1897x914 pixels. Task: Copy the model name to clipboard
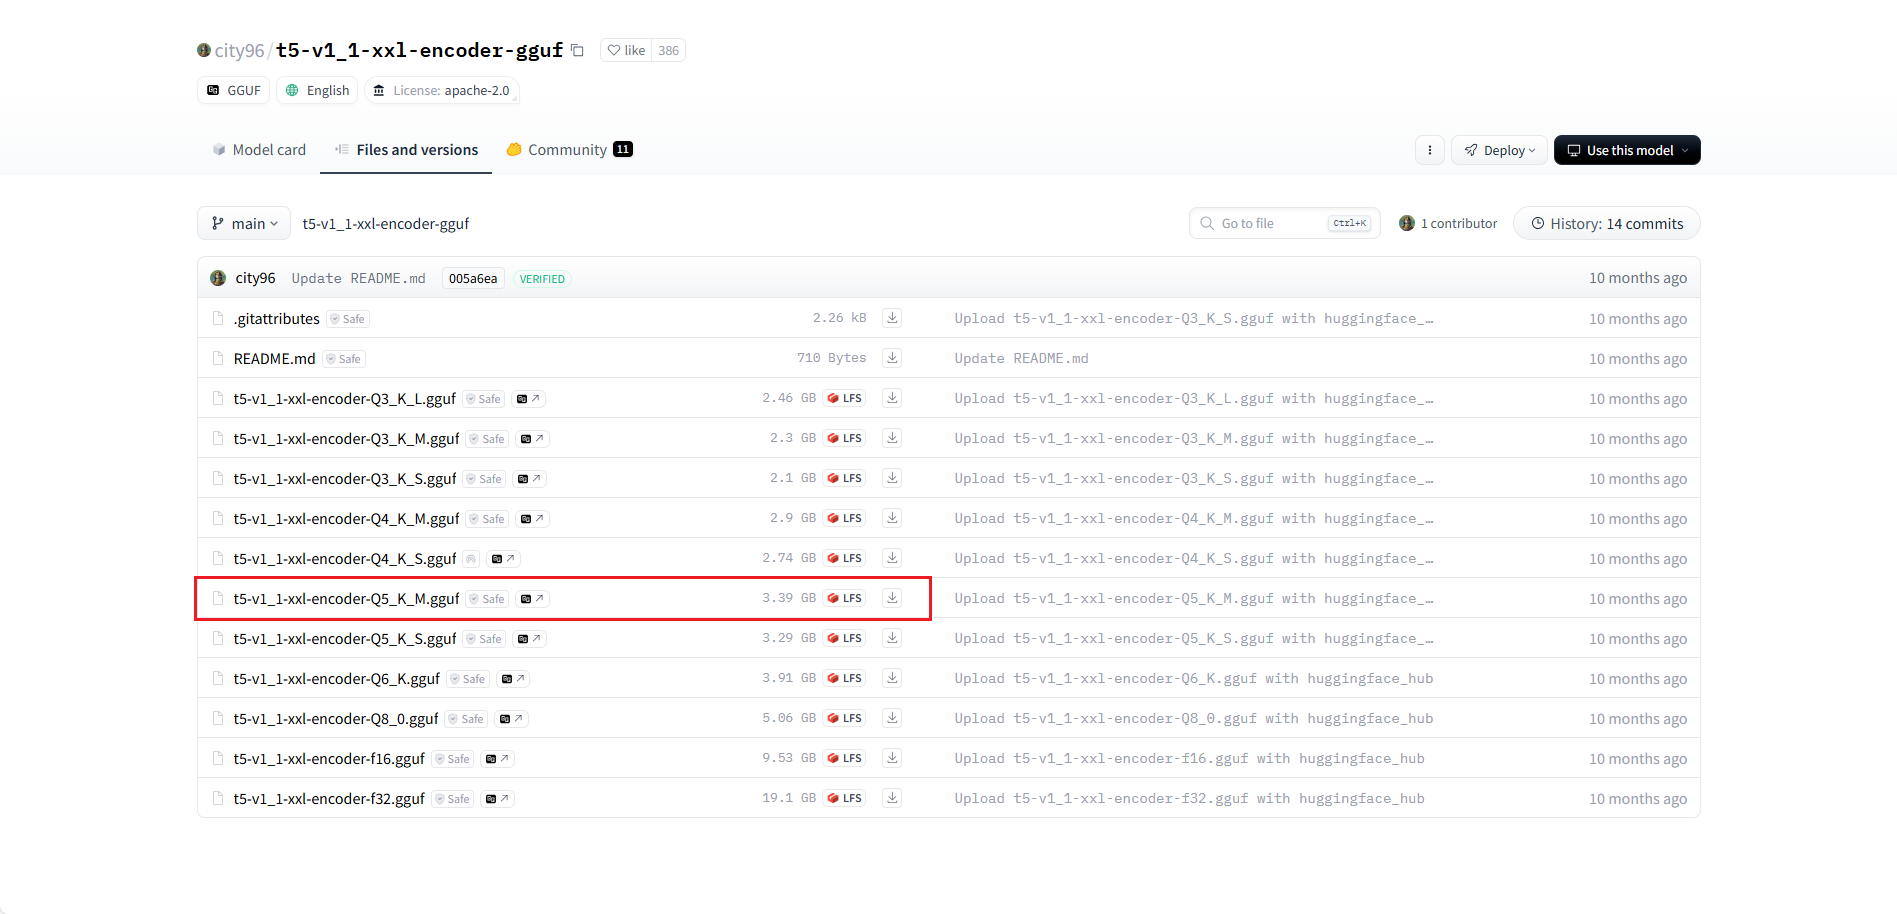[577, 50]
